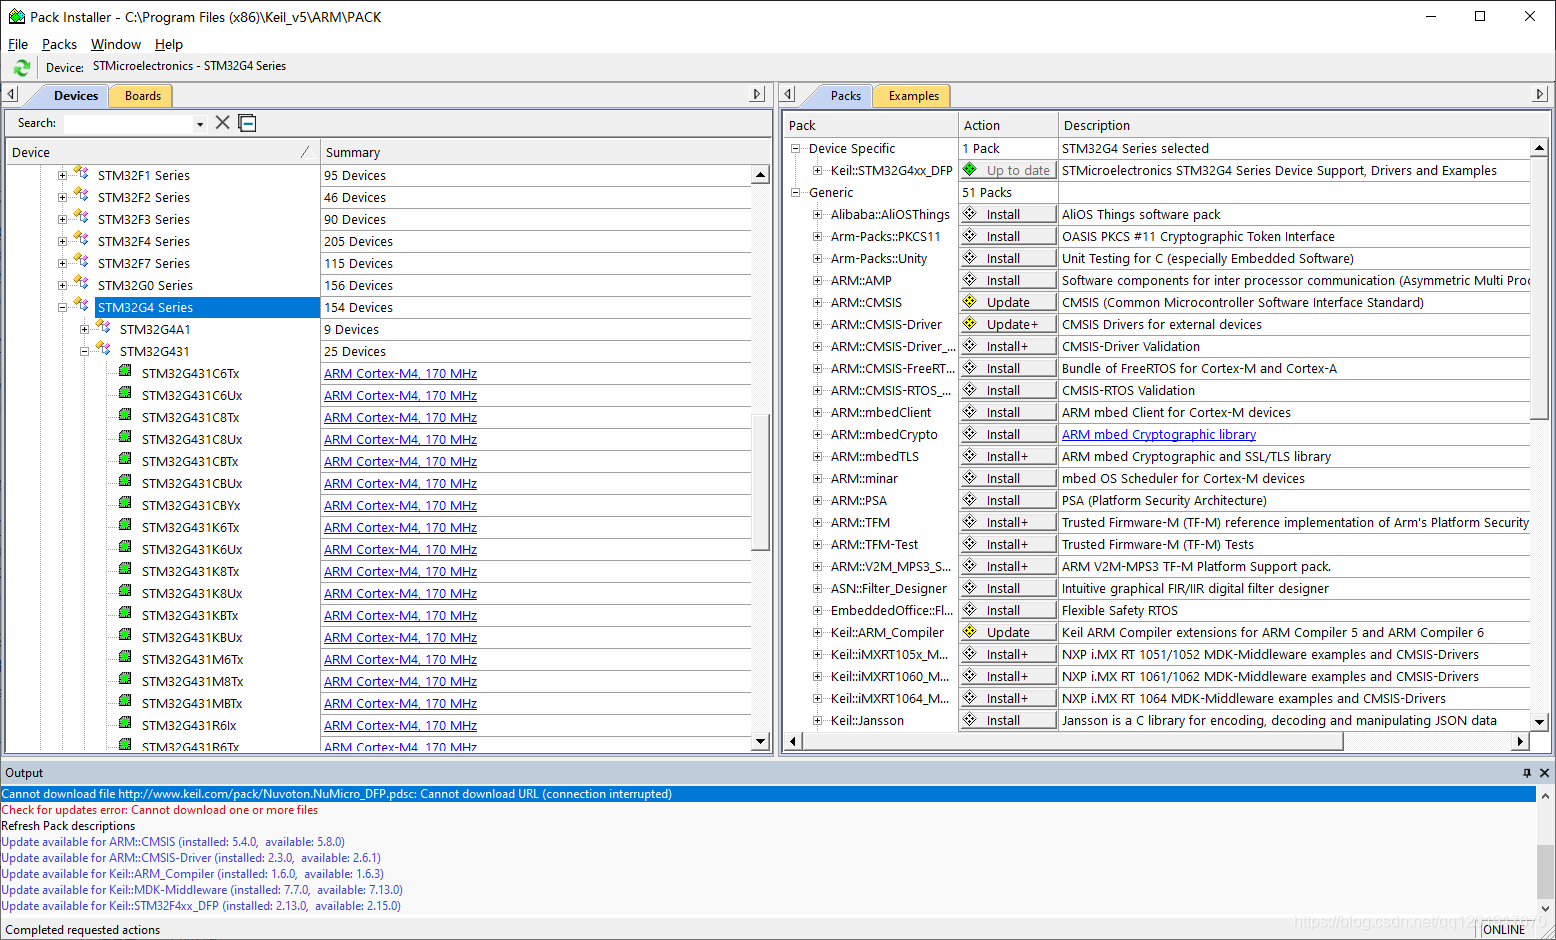The width and height of the screenshot is (1556, 940).
Task: Click STM32G431M6Tx chip icon
Action: pyautogui.click(x=125, y=657)
